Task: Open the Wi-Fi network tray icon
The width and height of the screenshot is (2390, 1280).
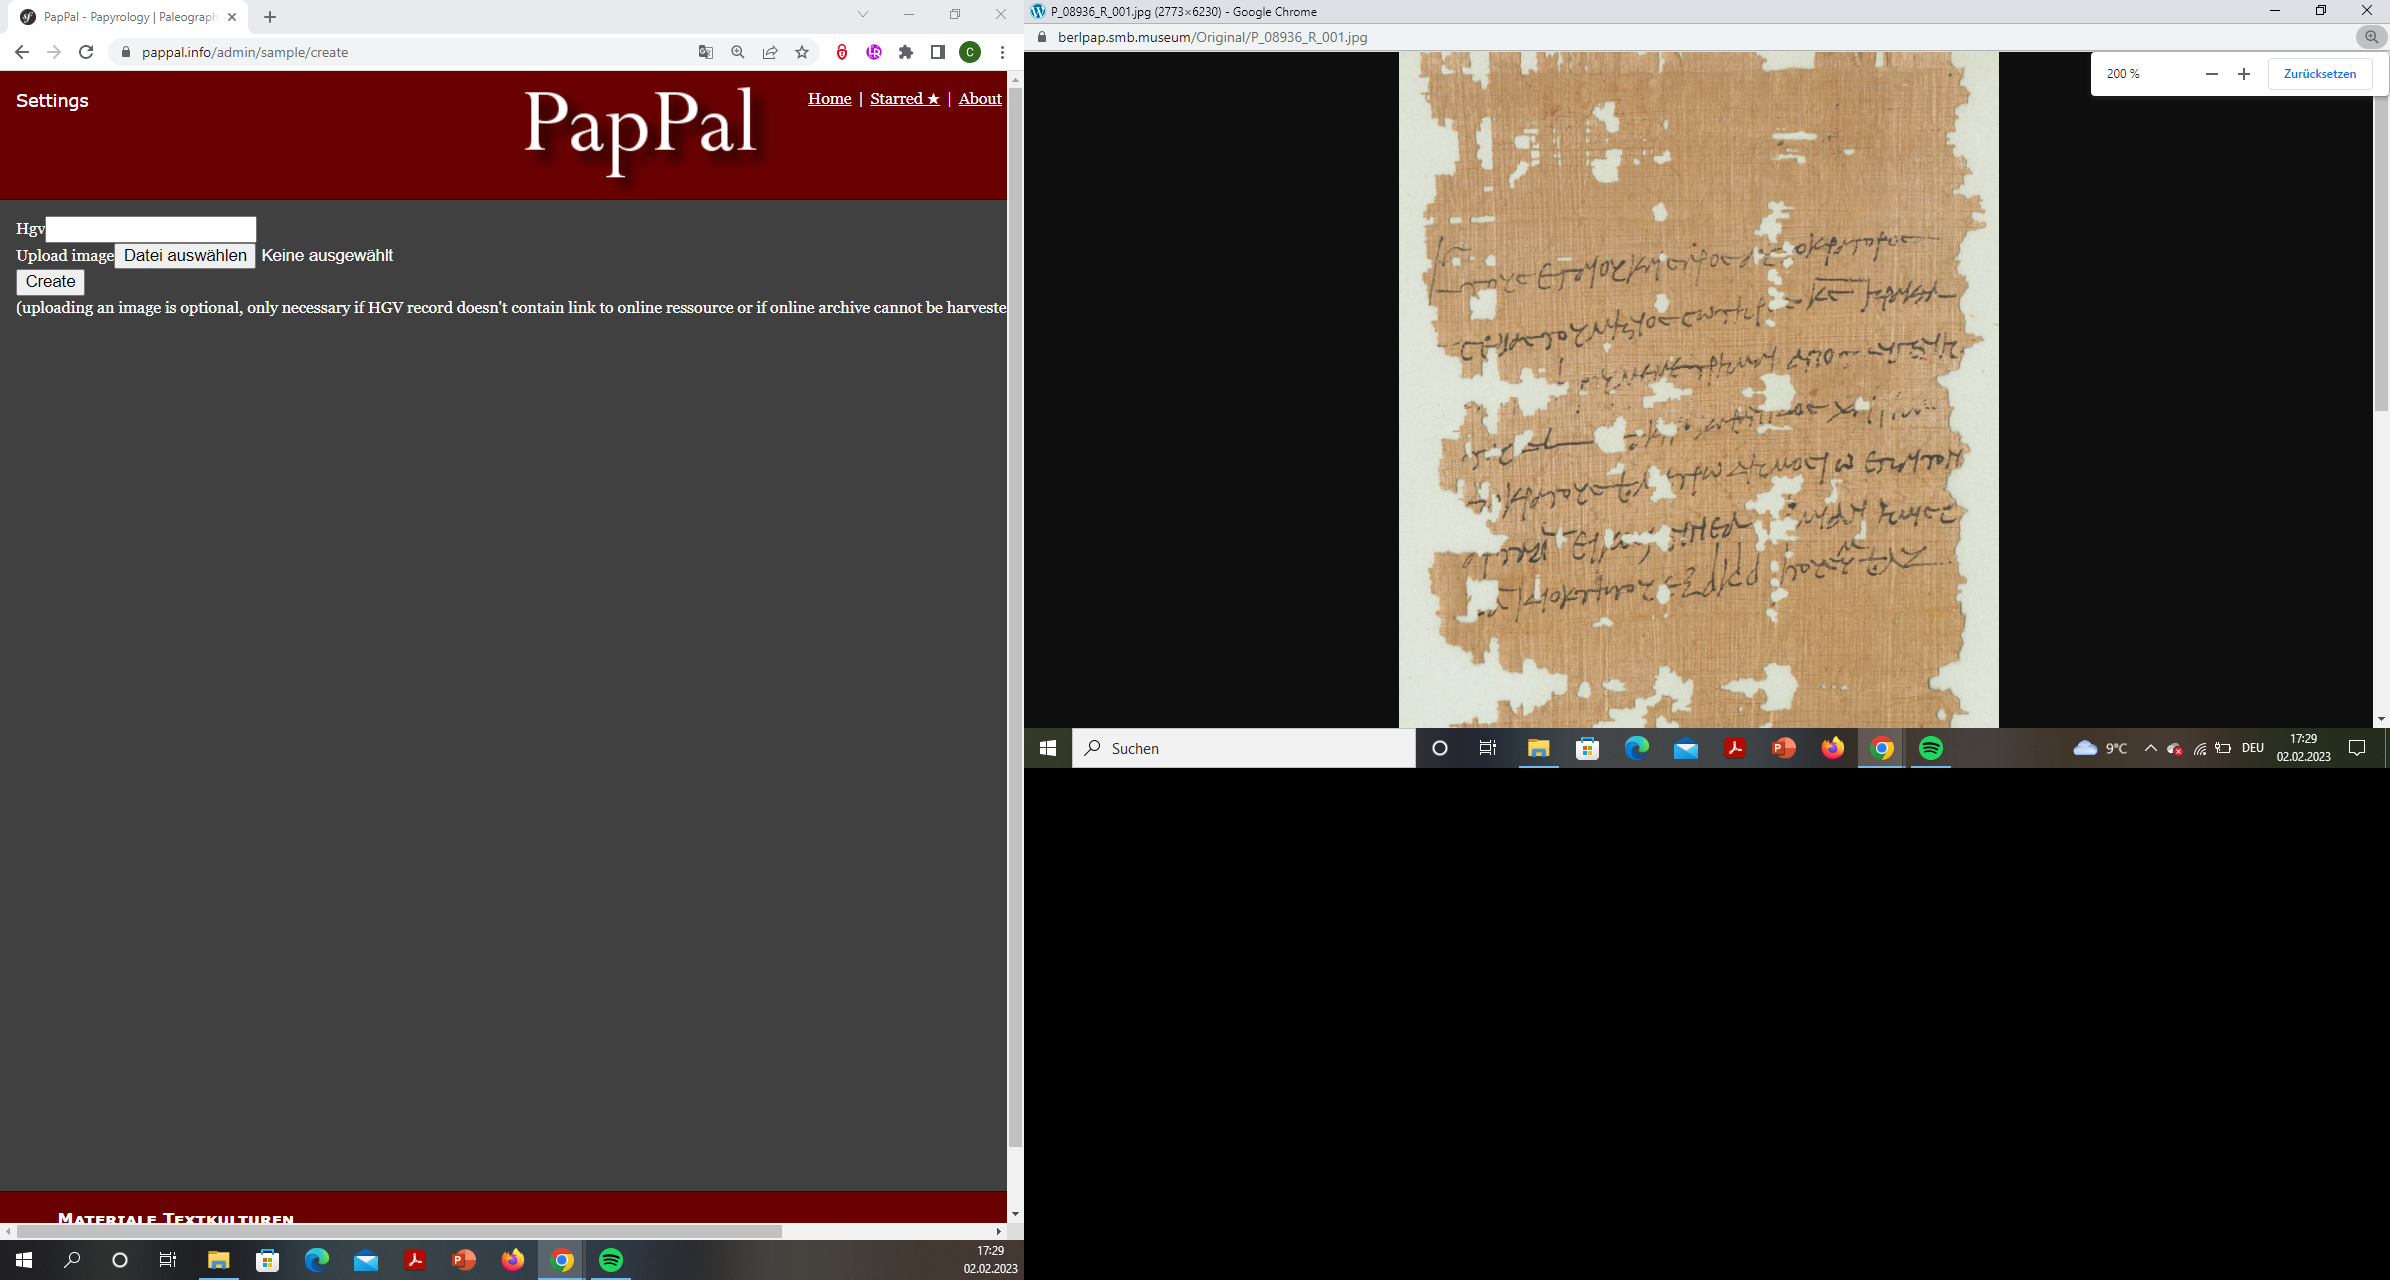Action: pos(2199,748)
